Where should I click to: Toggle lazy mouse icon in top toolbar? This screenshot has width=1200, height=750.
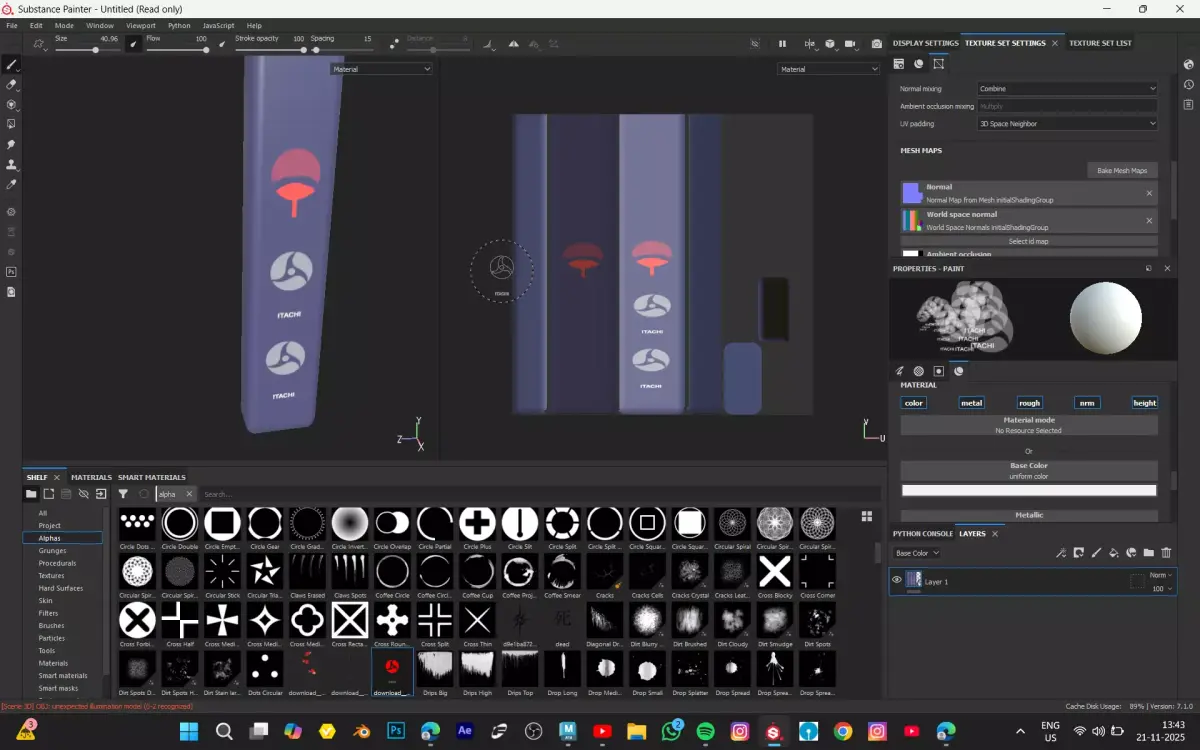[x=394, y=44]
